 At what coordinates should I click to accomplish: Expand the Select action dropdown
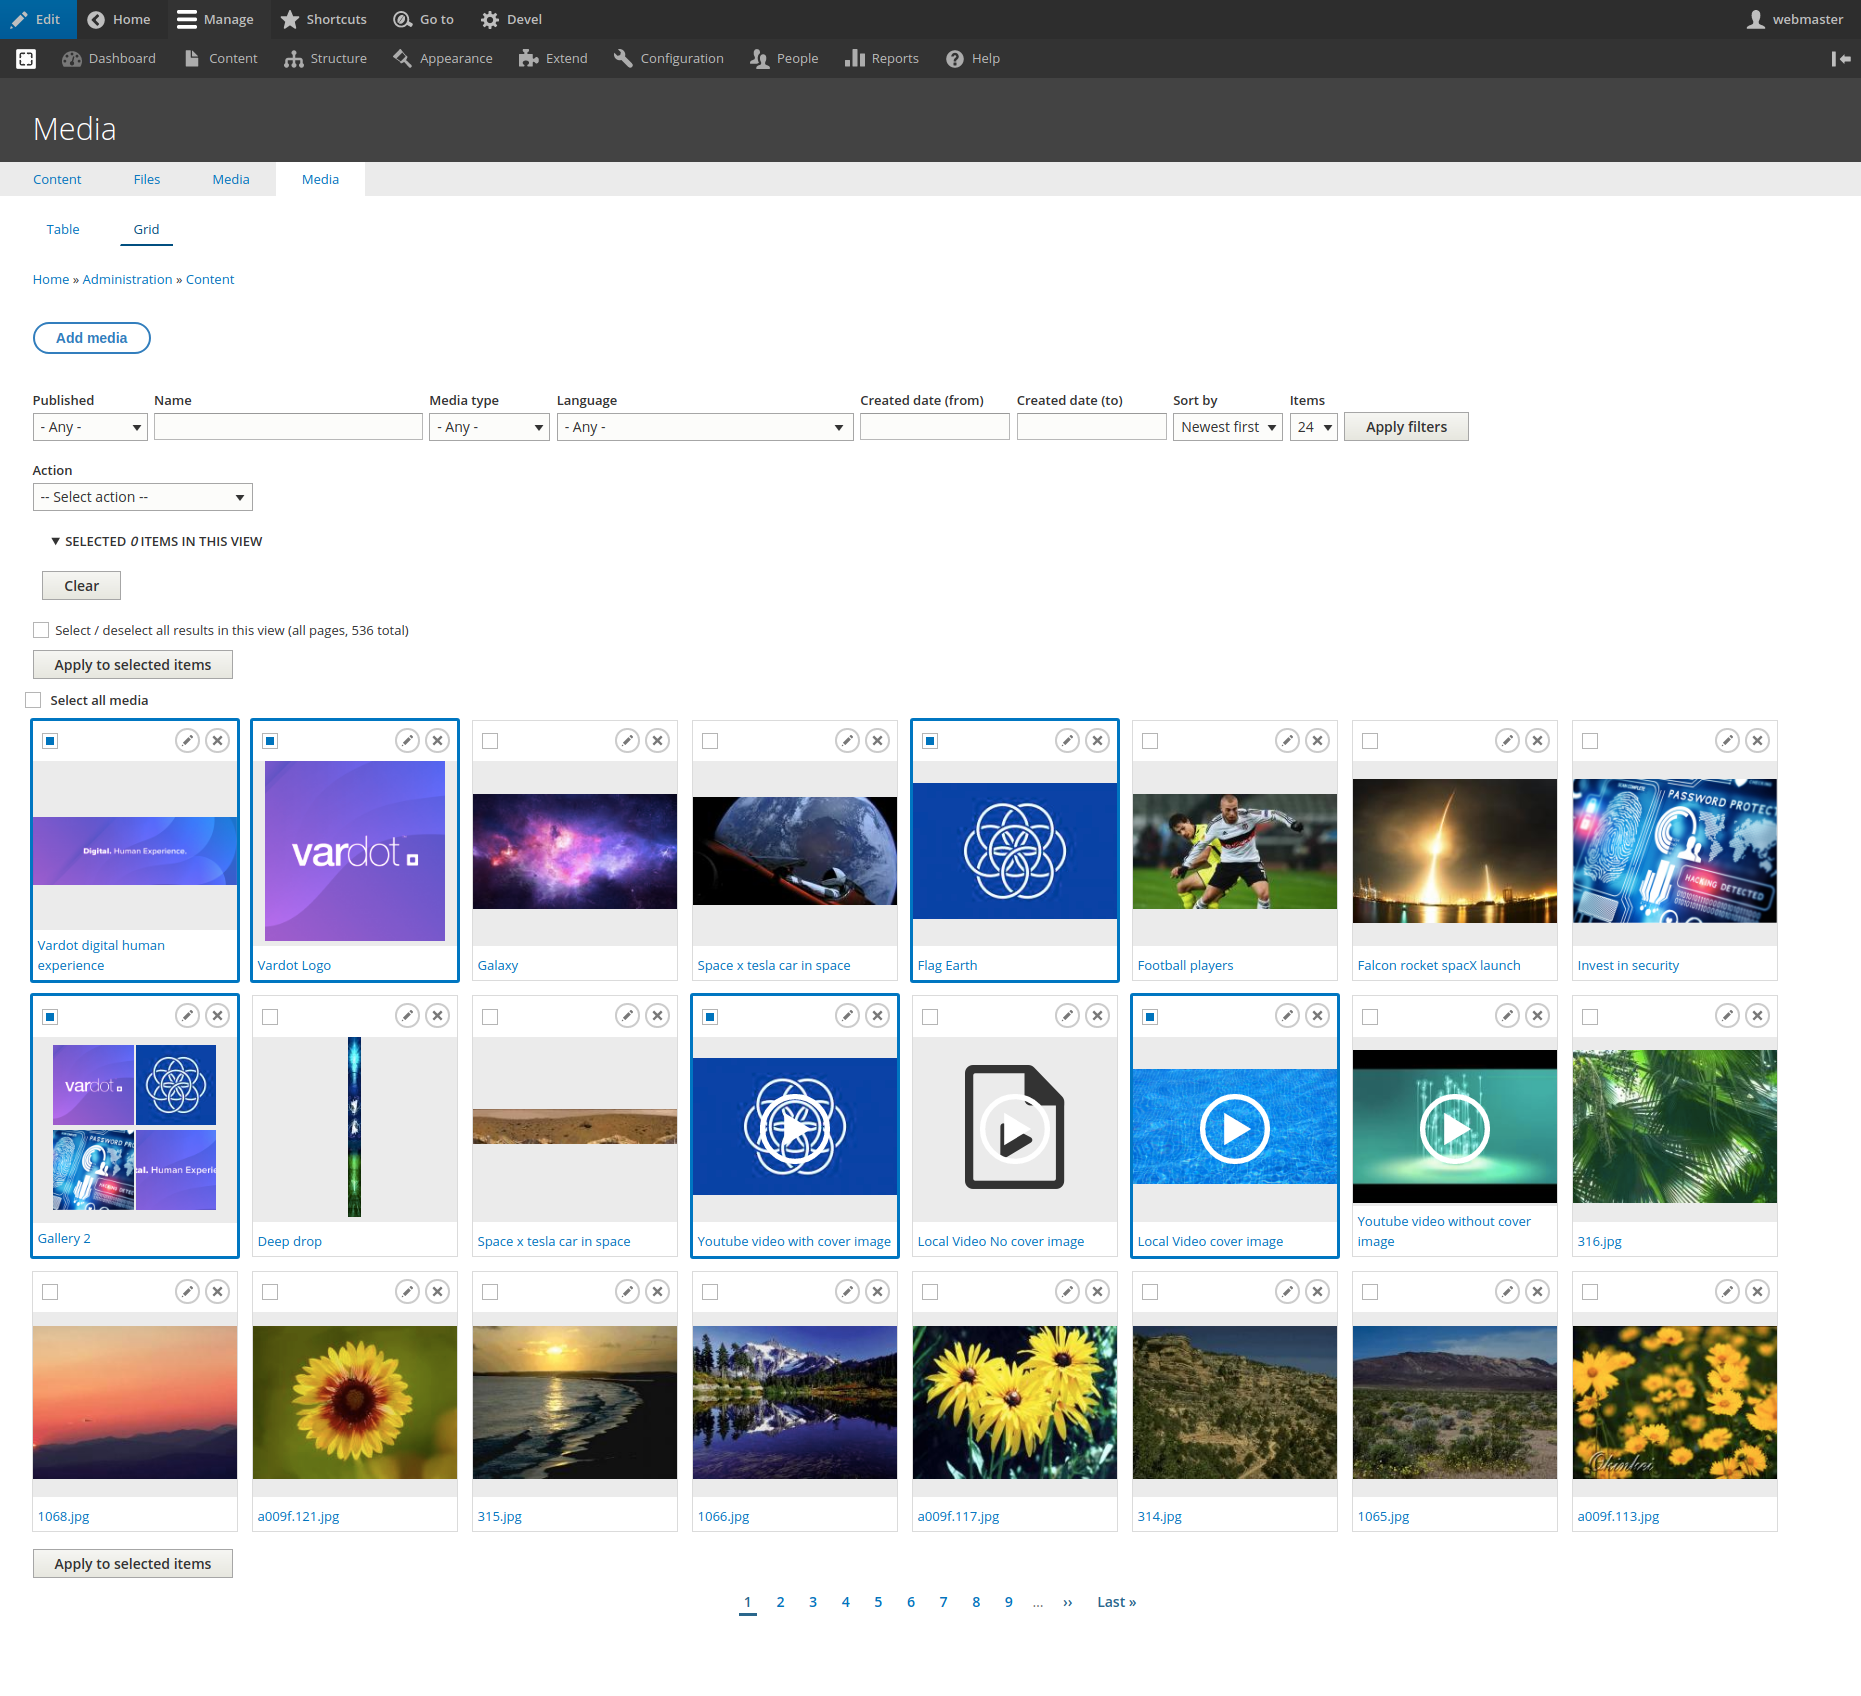coord(142,496)
